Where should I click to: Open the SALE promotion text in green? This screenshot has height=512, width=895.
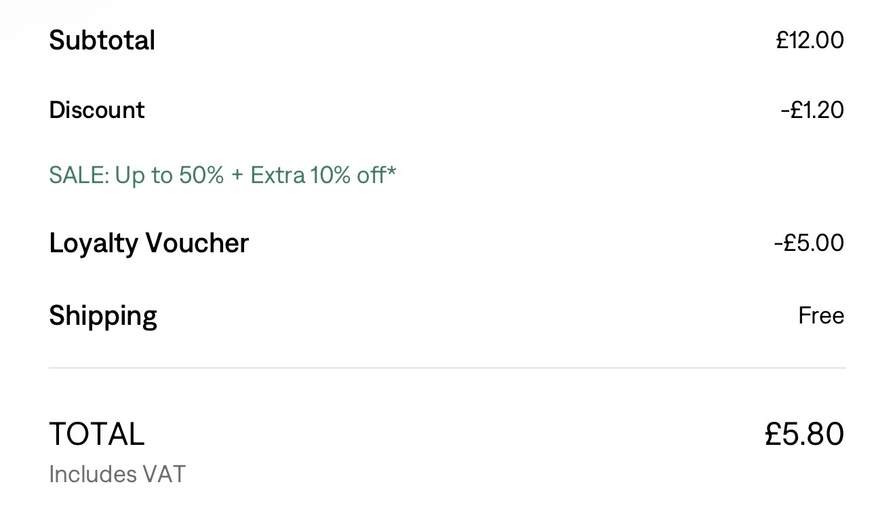point(222,175)
